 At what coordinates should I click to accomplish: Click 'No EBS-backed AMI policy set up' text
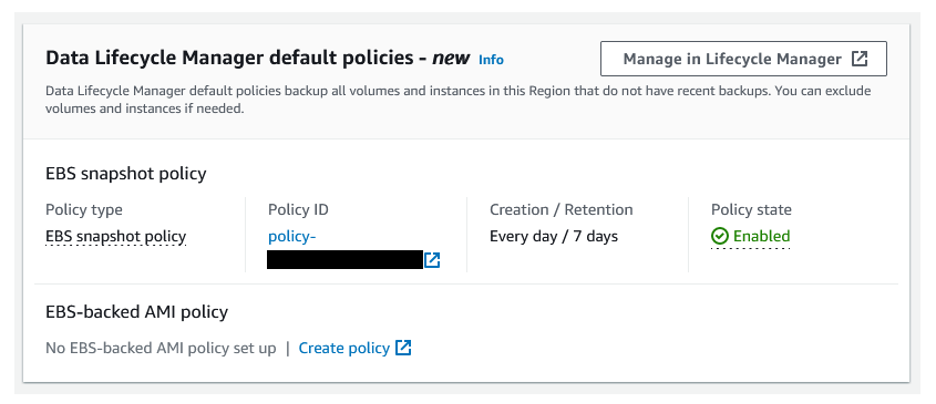coord(161,347)
